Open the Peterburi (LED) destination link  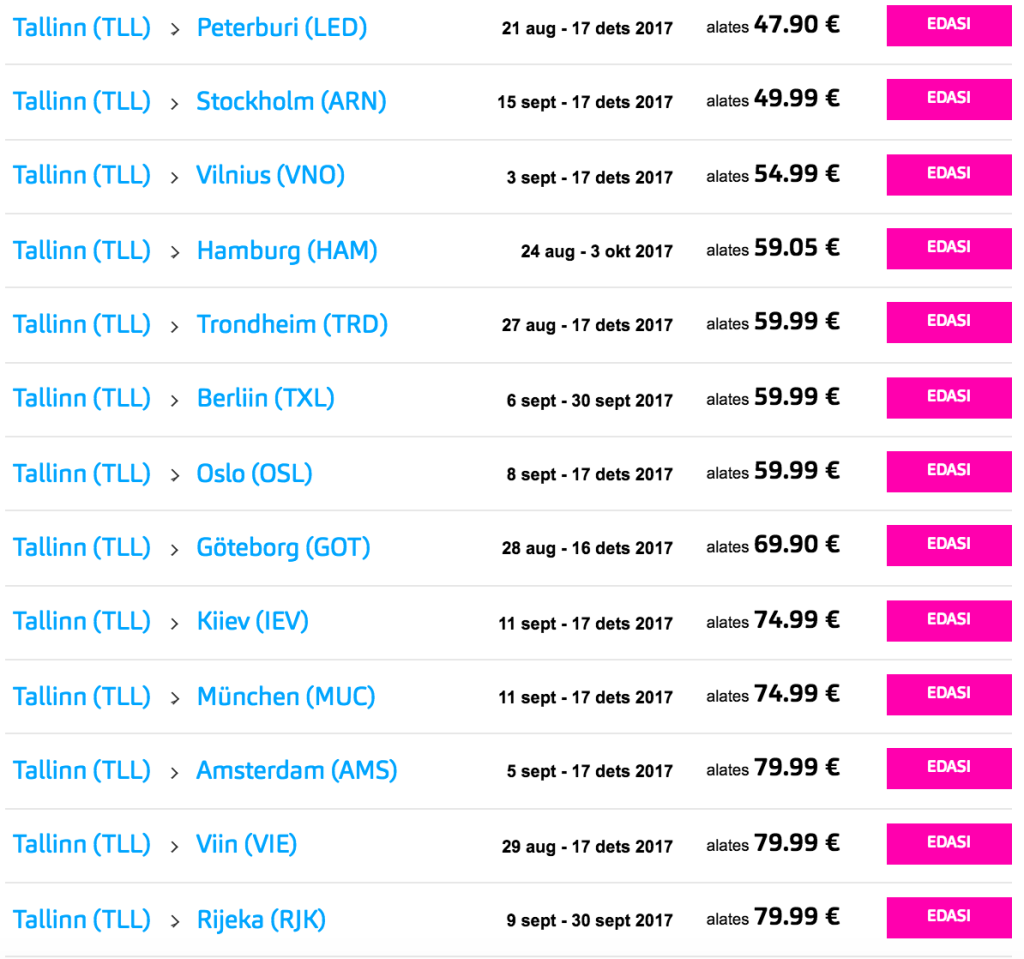[x=282, y=27]
